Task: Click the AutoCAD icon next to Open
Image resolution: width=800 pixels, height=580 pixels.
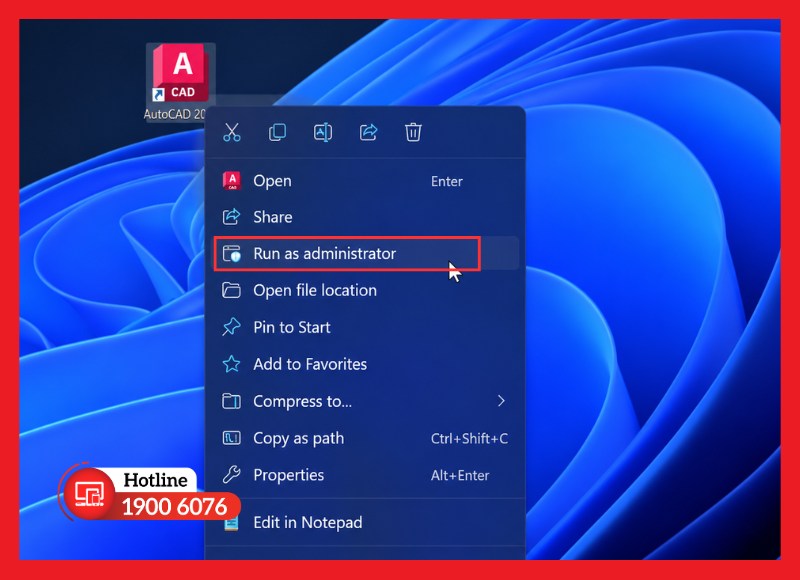Action: point(232,181)
